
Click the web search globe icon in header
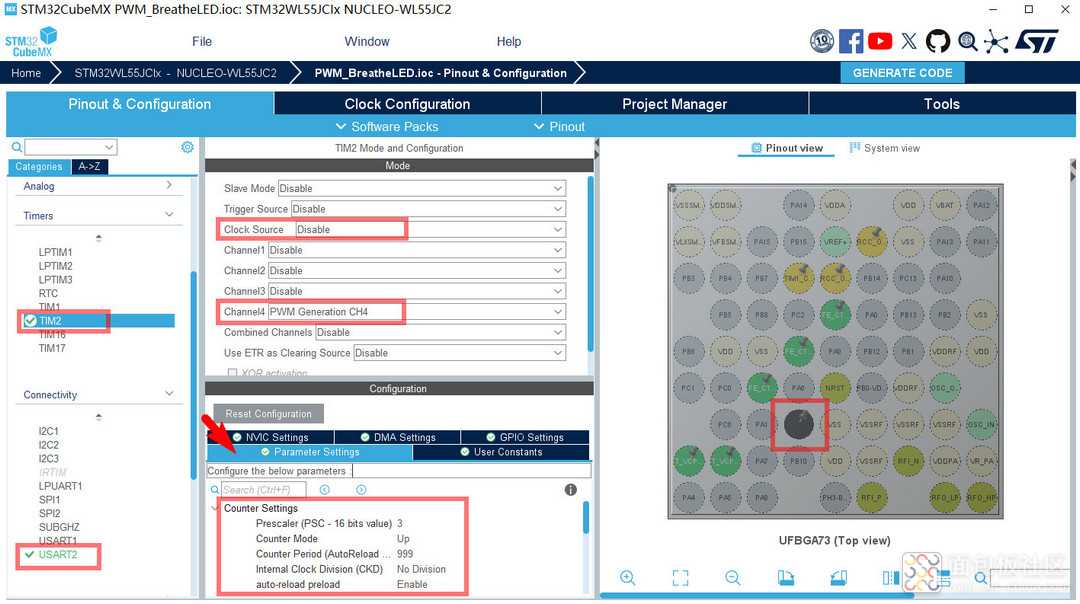point(967,41)
